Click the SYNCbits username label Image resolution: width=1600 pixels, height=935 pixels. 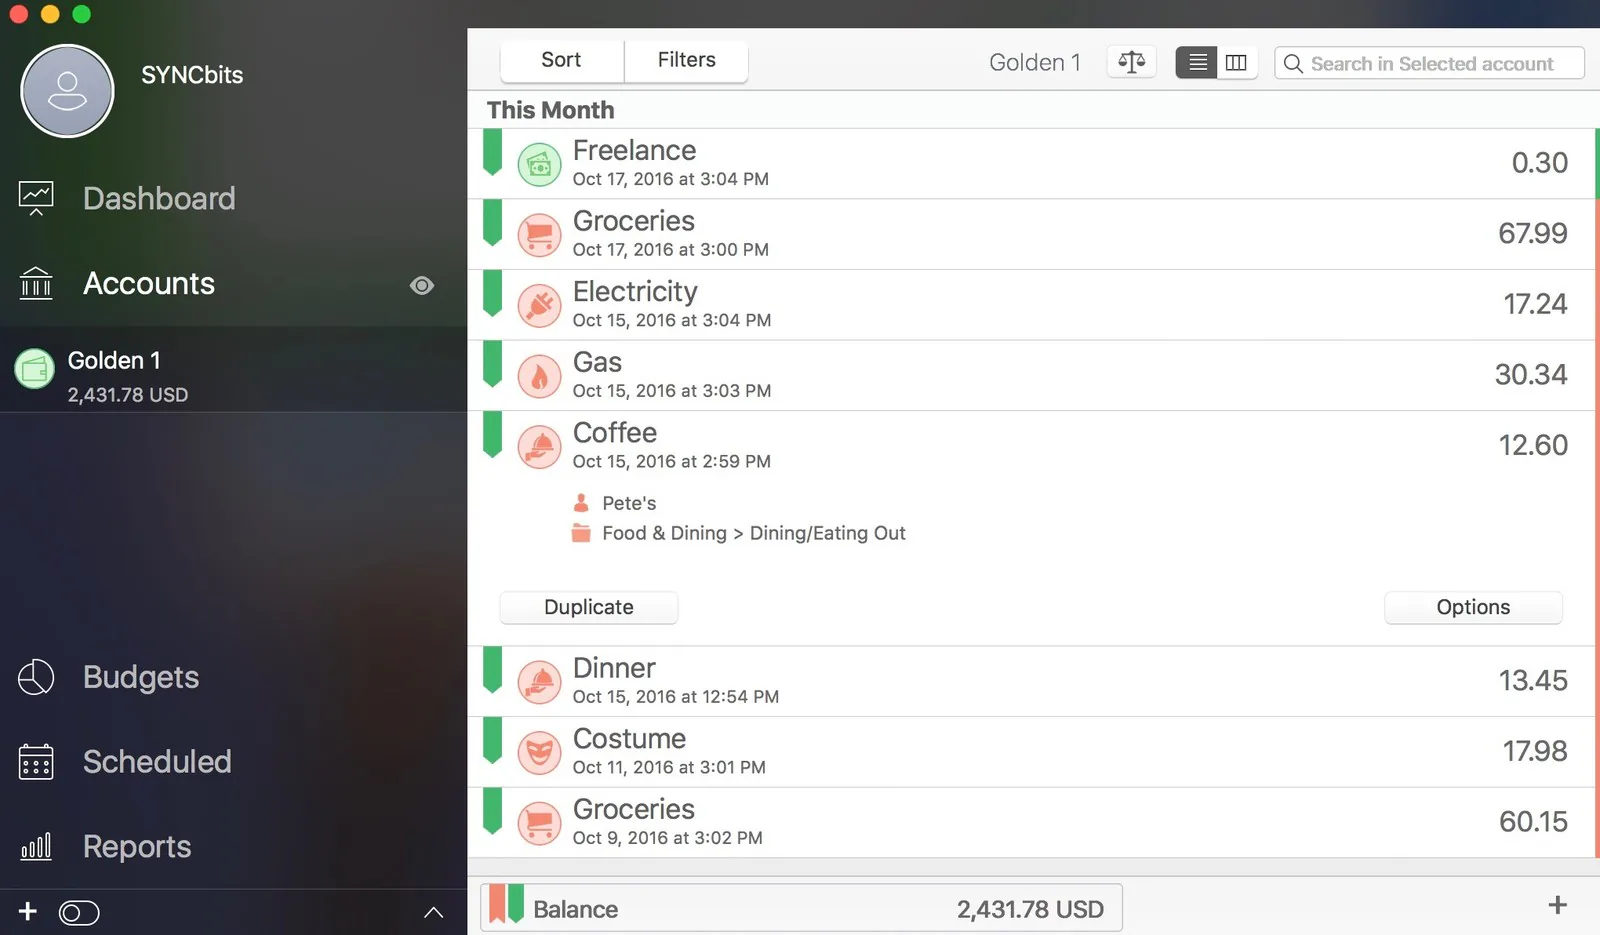pos(192,75)
